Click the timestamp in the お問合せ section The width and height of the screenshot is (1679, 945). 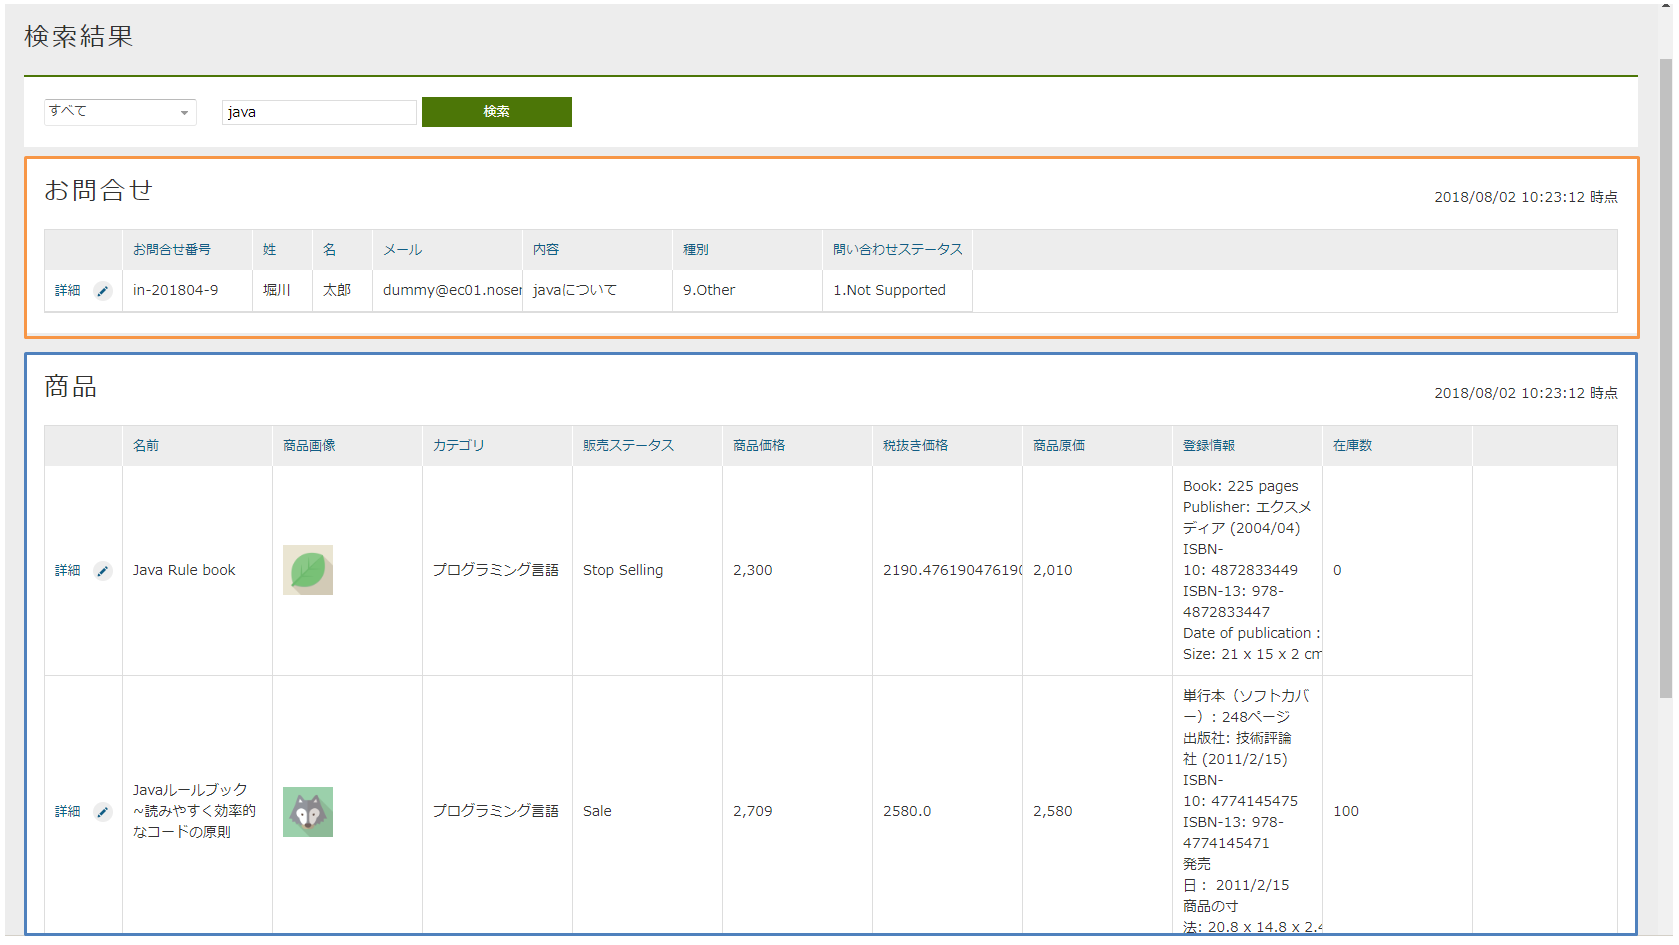coord(1526,197)
